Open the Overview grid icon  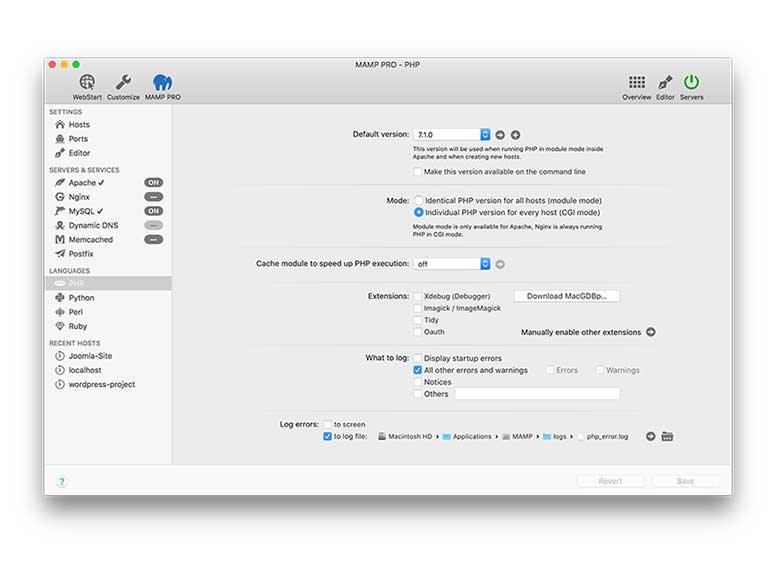pos(636,83)
